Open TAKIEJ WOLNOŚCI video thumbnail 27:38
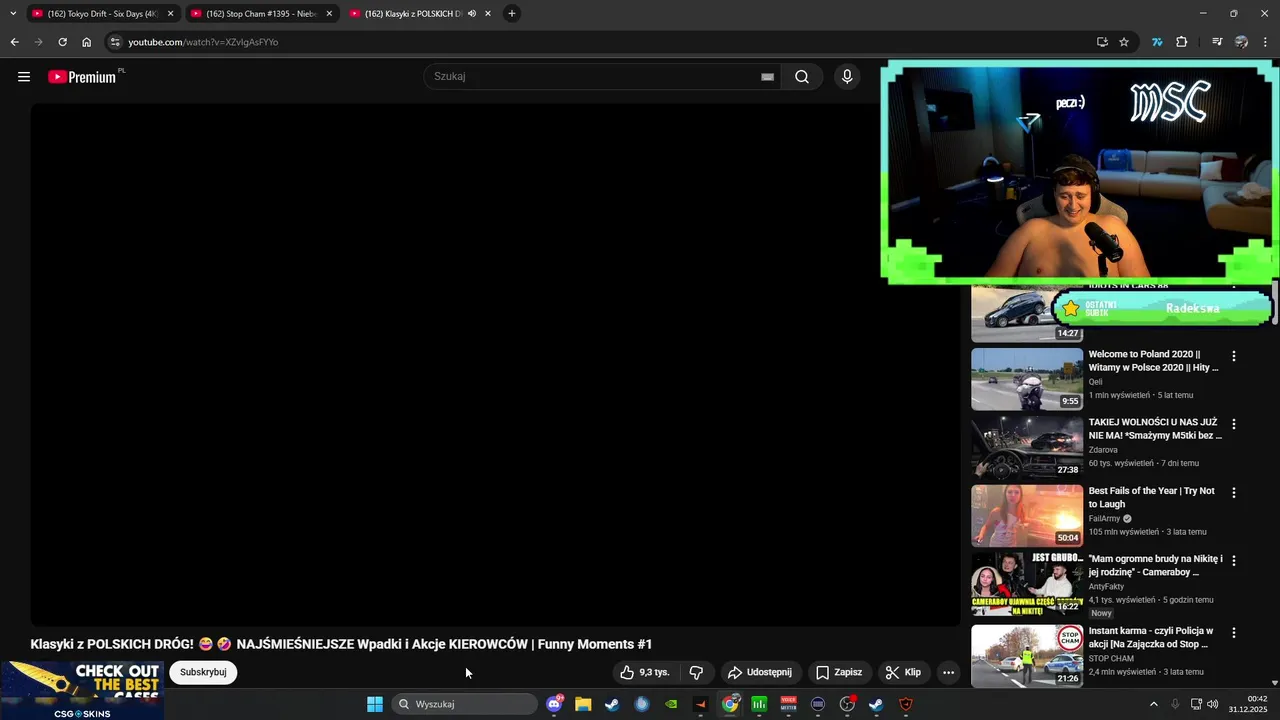Image resolution: width=1280 pixels, height=720 pixels. tap(1027, 448)
